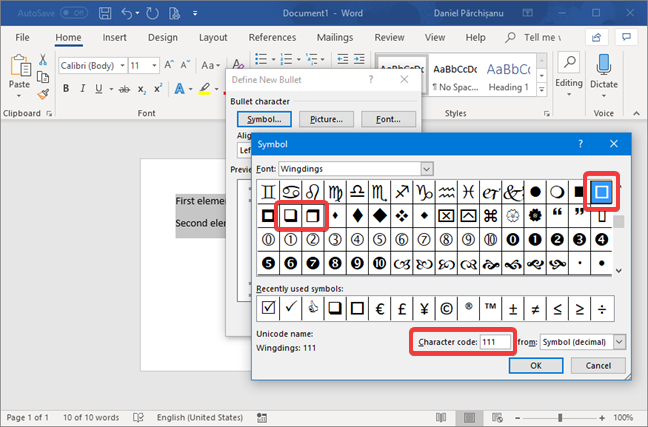
Task: Open the Change Case Aa dropdown
Action: (210, 65)
